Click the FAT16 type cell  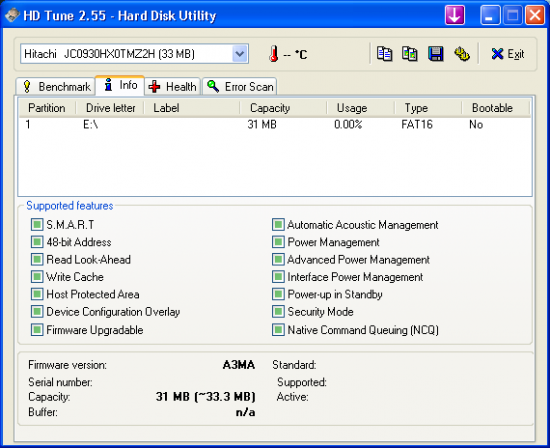click(x=417, y=125)
